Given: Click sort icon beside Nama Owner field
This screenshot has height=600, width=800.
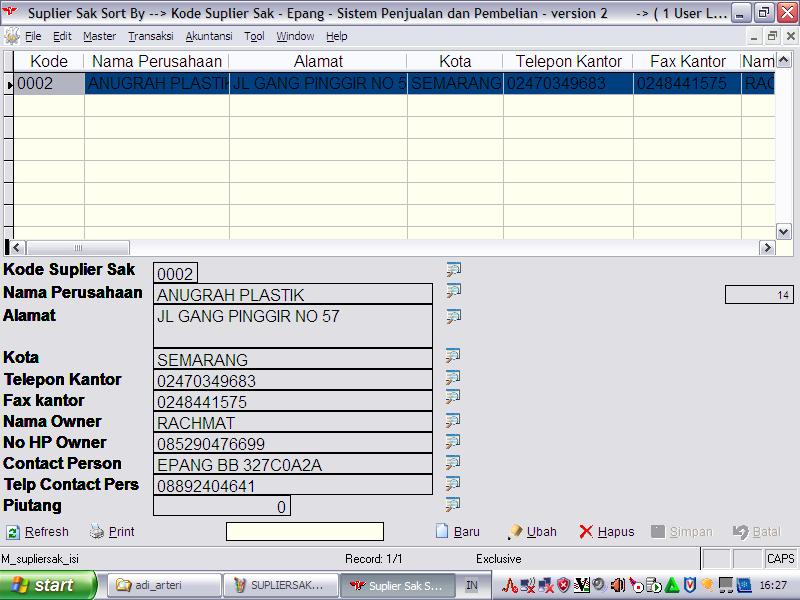Looking at the screenshot, I should 453,420.
